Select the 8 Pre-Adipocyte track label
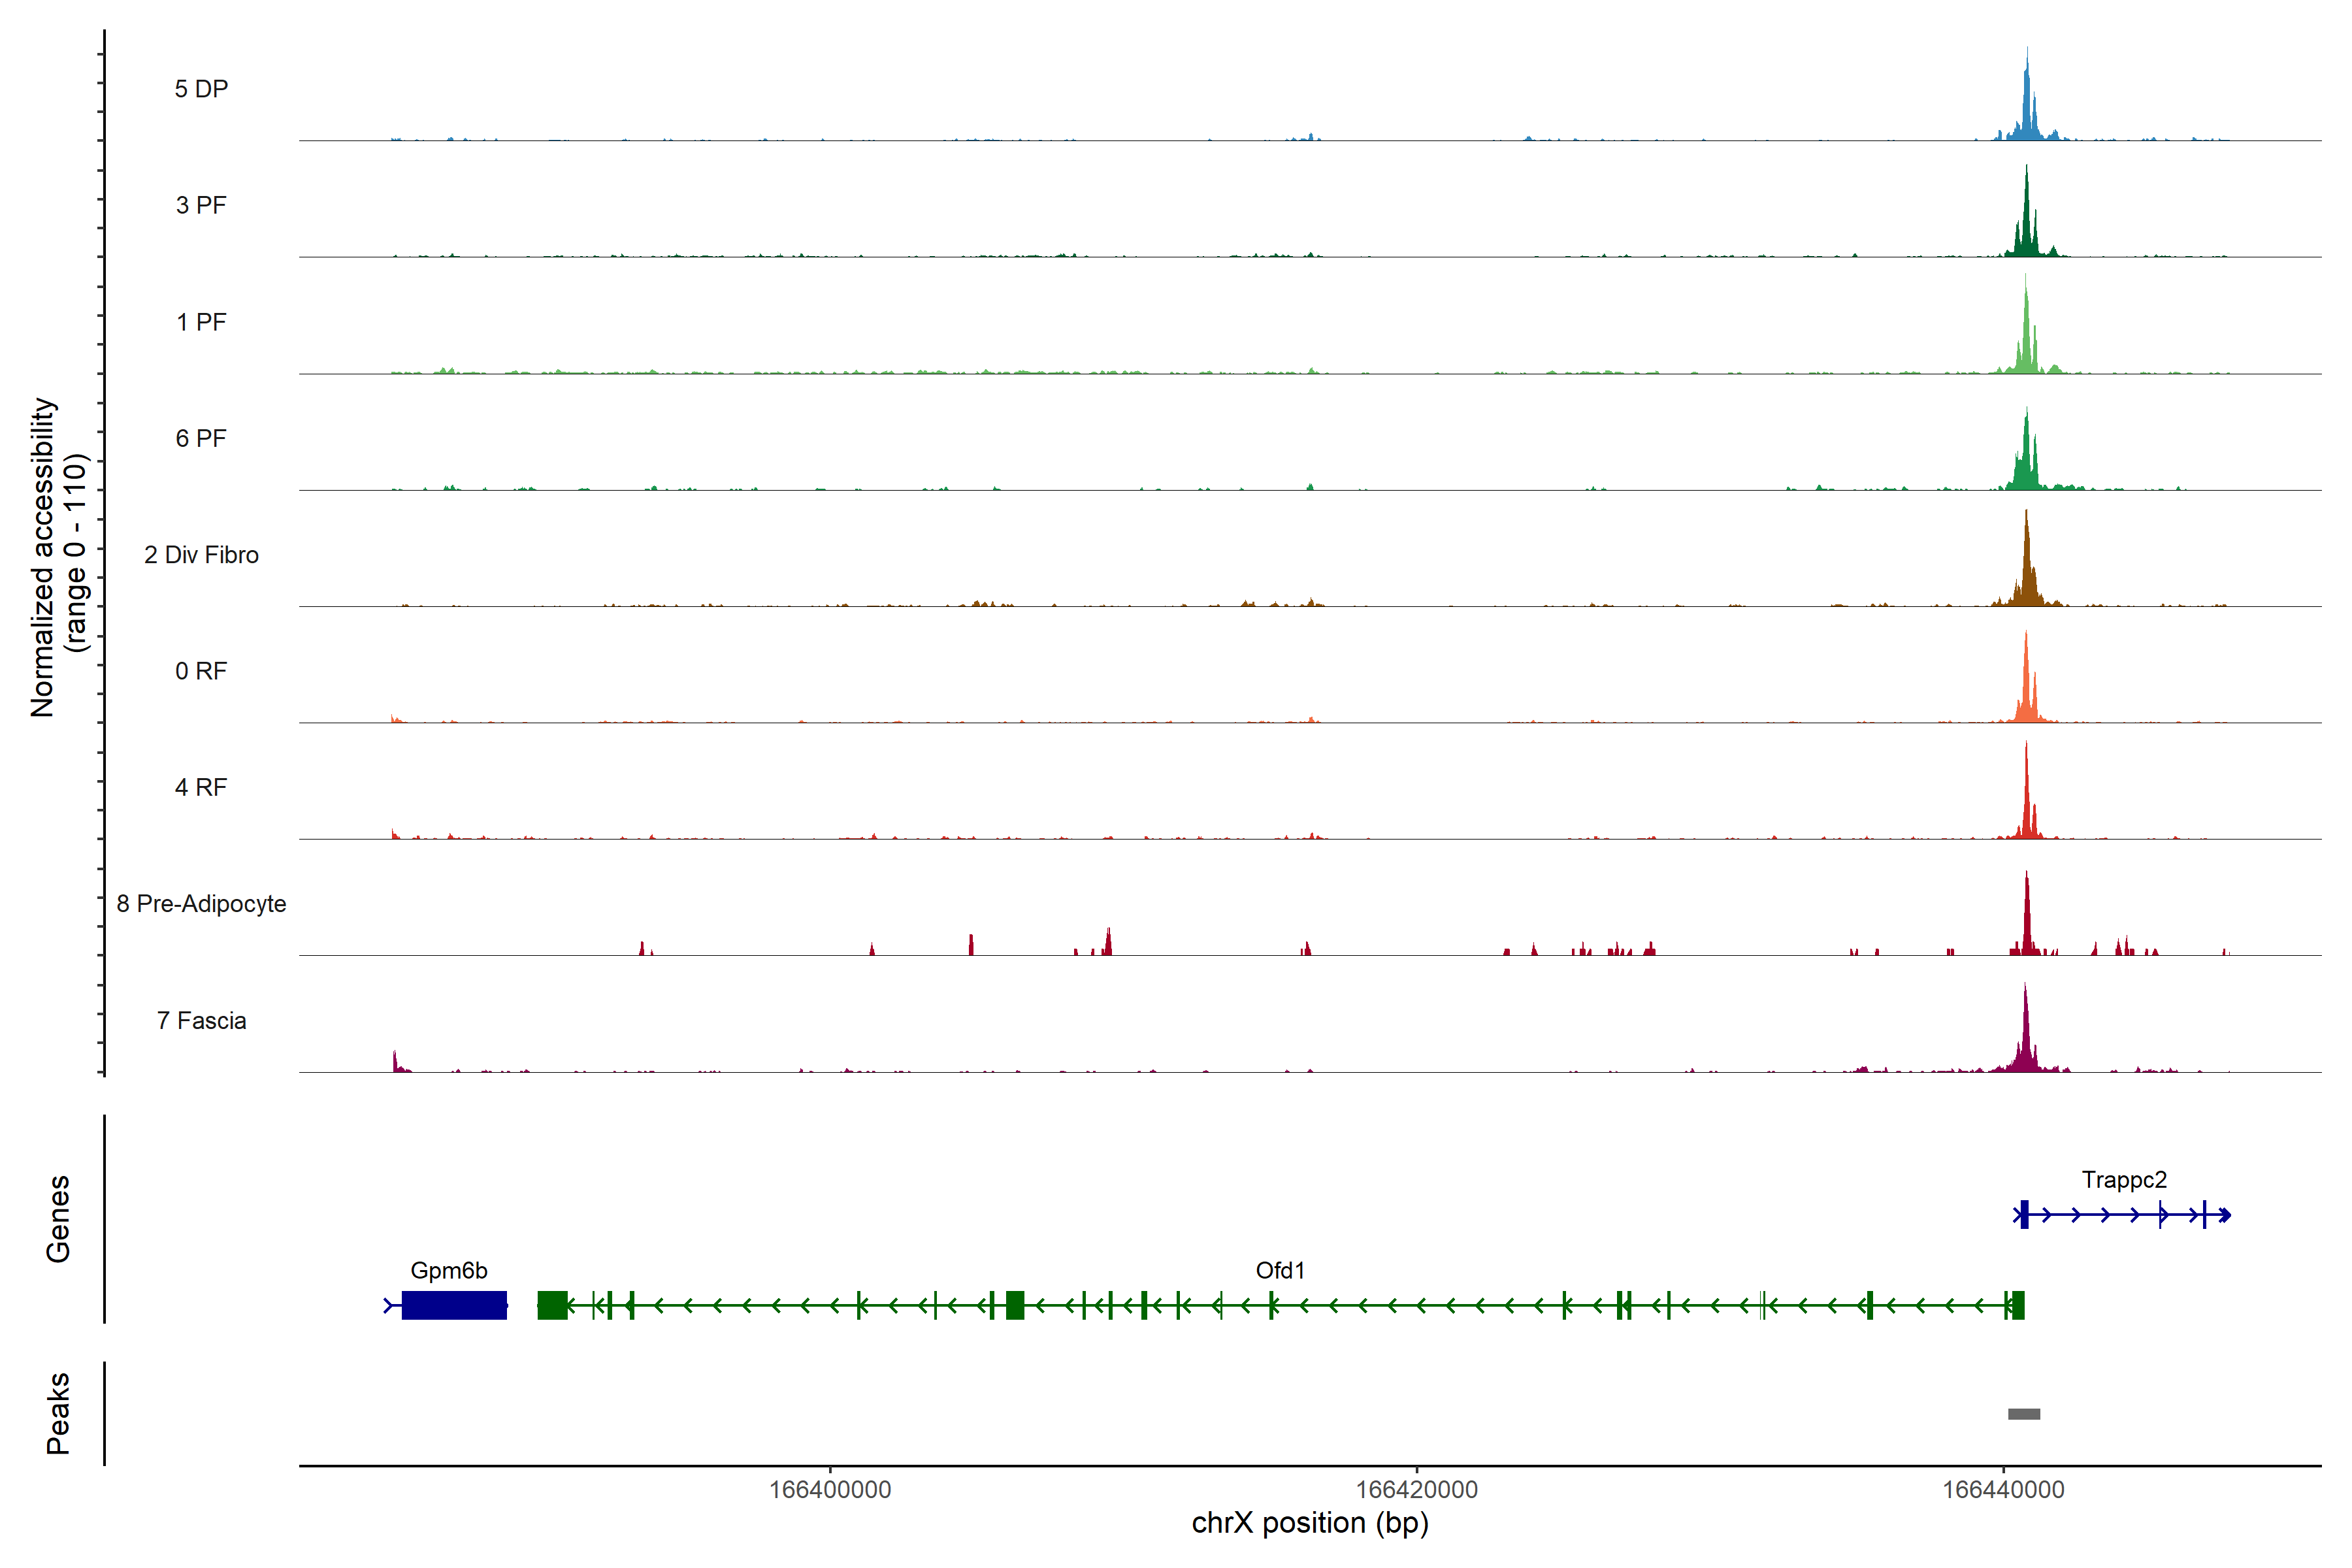 point(201,904)
